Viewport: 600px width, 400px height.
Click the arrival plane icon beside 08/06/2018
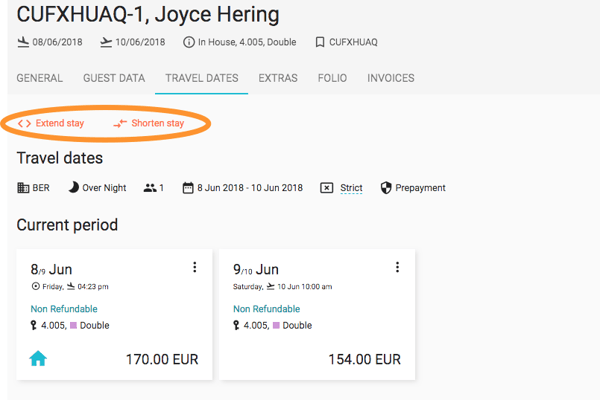click(23, 42)
